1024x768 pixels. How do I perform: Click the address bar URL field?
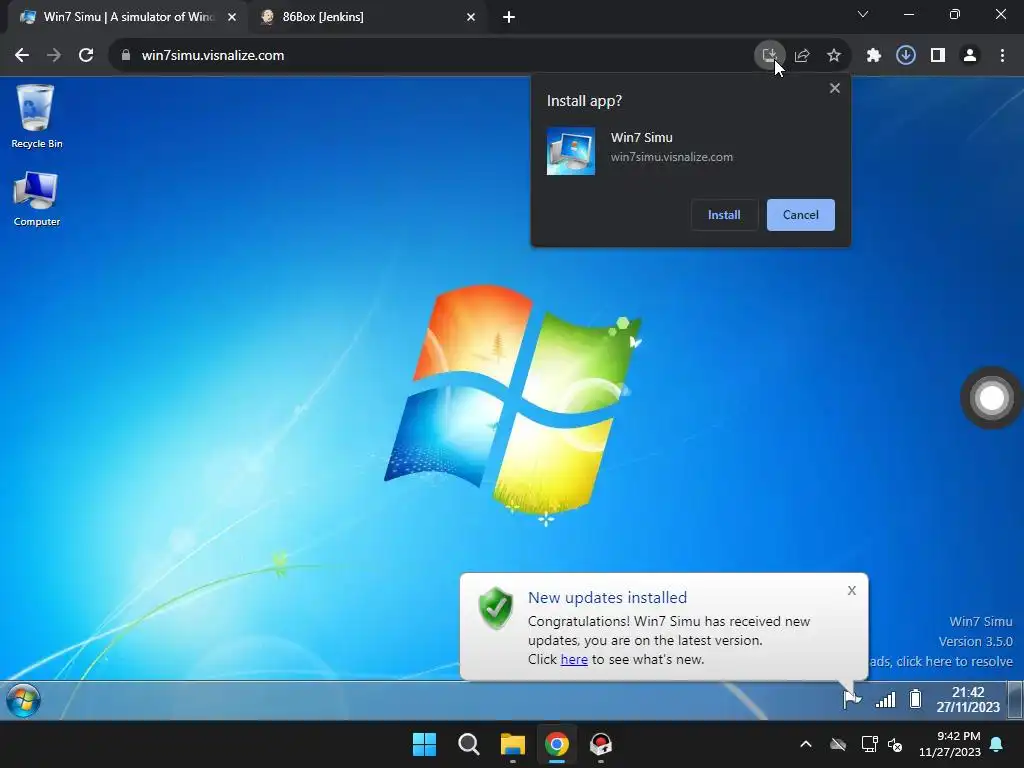tap(431, 56)
